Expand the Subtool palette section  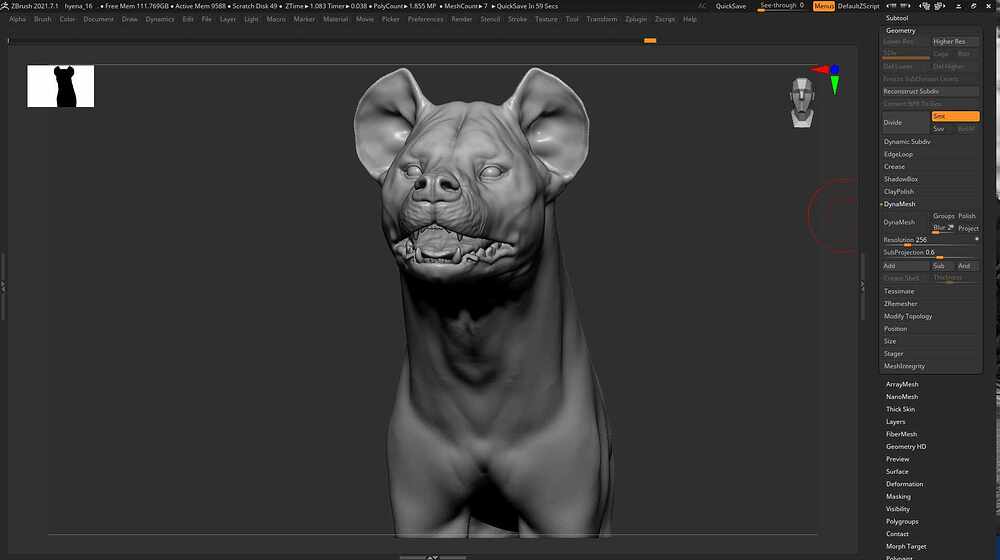point(897,18)
